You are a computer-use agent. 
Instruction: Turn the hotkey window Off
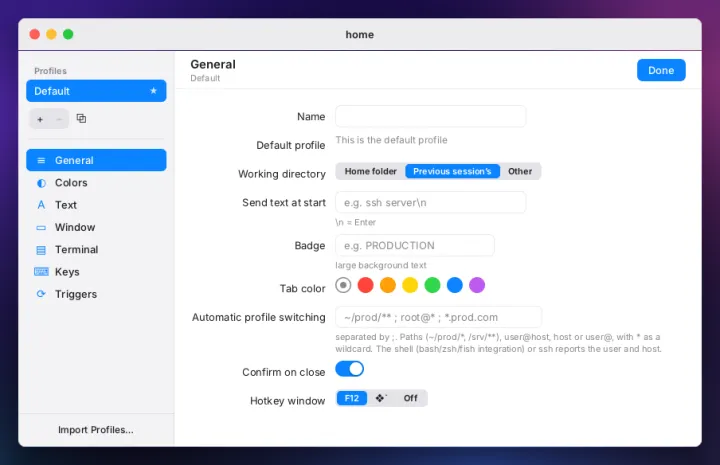(x=411, y=398)
